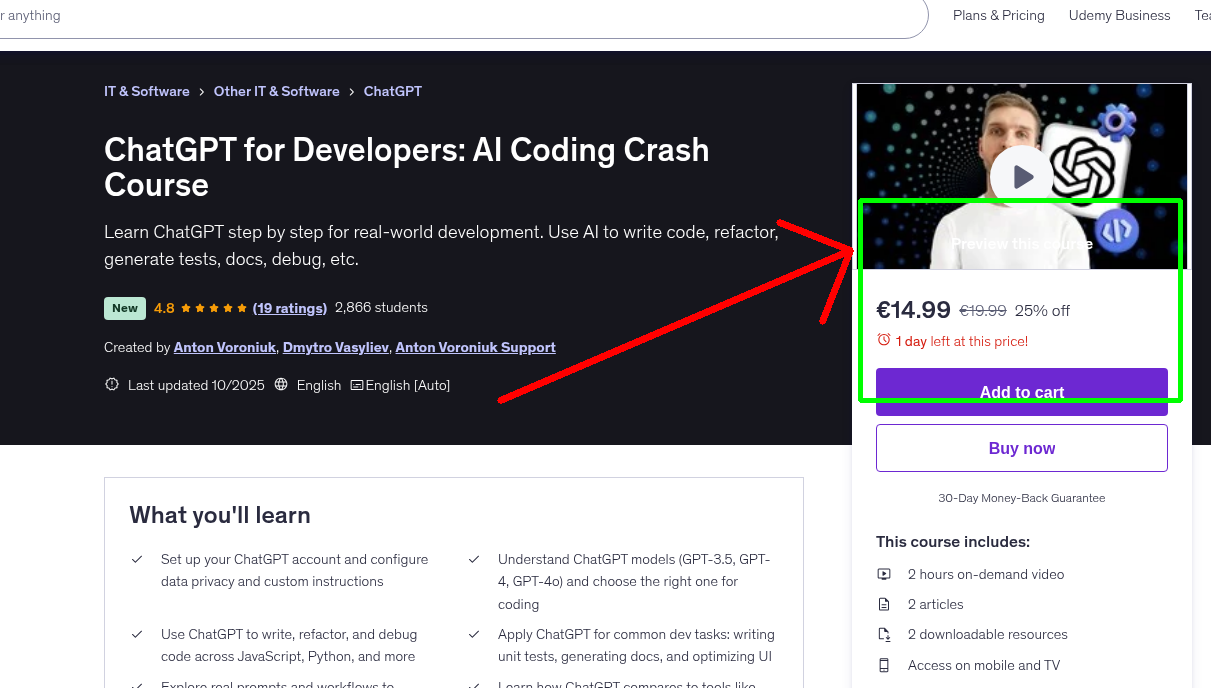Click the closed captions icon beside English [Auto]

tap(358, 384)
